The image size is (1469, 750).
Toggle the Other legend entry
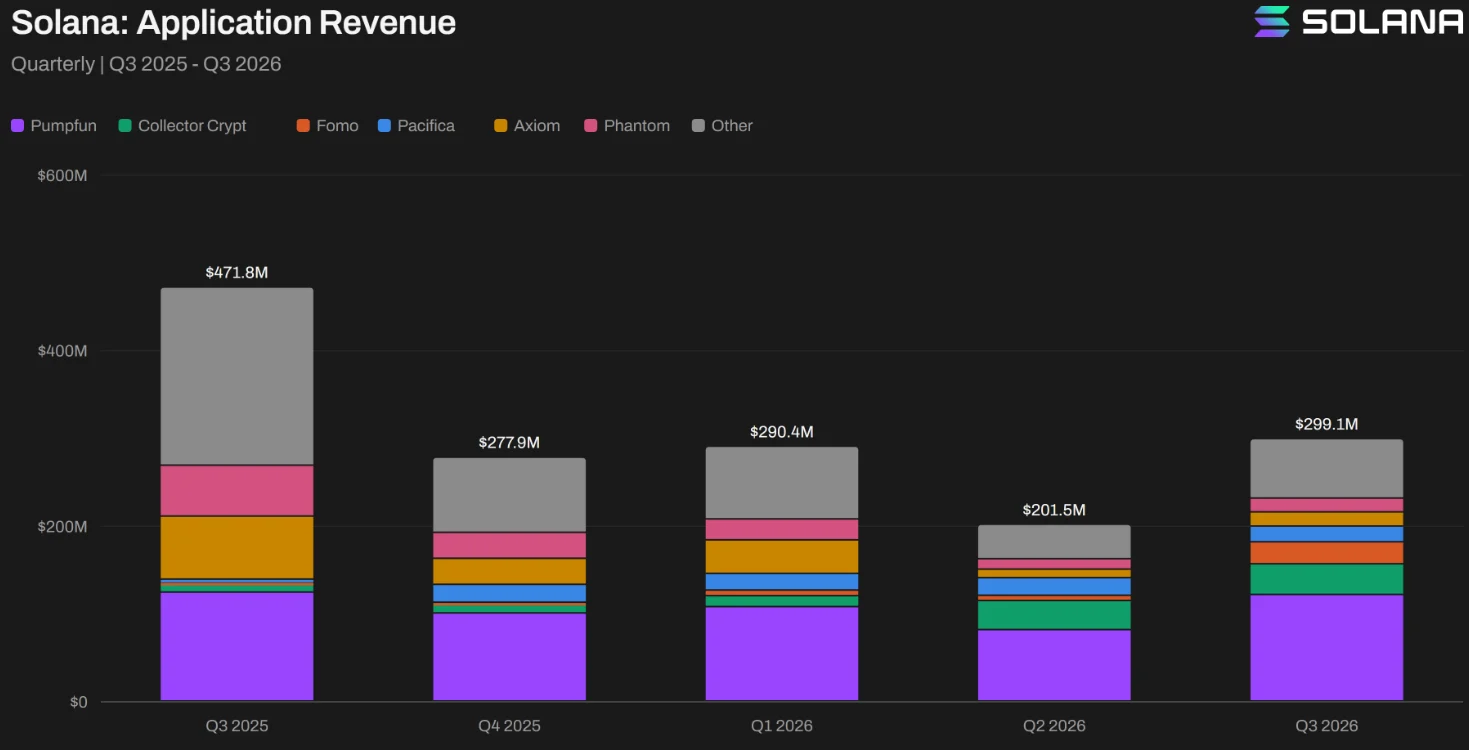coord(722,126)
